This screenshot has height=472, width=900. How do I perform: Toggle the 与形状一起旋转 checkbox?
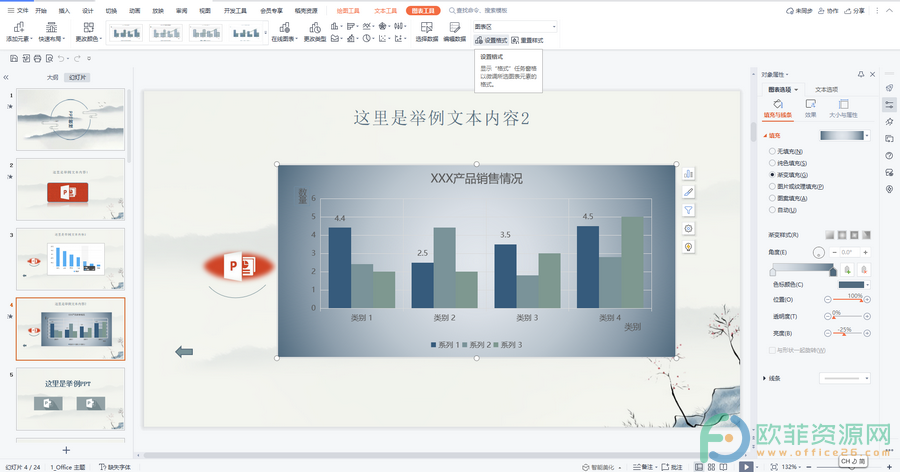click(772, 350)
